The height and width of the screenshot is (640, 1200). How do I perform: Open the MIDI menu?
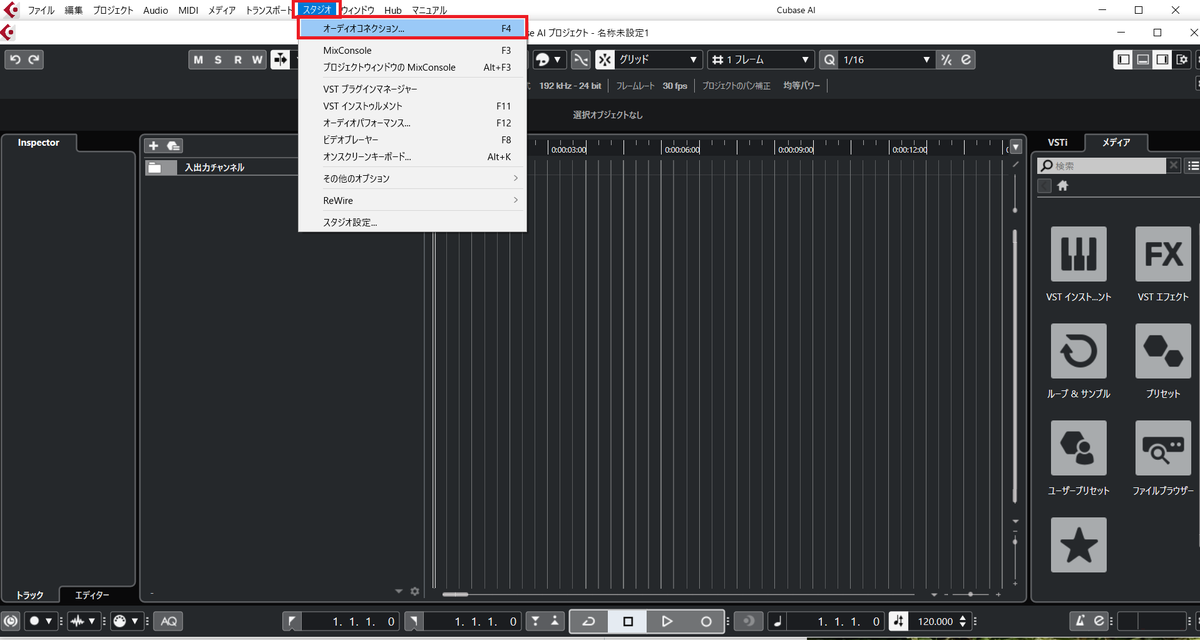(x=188, y=10)
